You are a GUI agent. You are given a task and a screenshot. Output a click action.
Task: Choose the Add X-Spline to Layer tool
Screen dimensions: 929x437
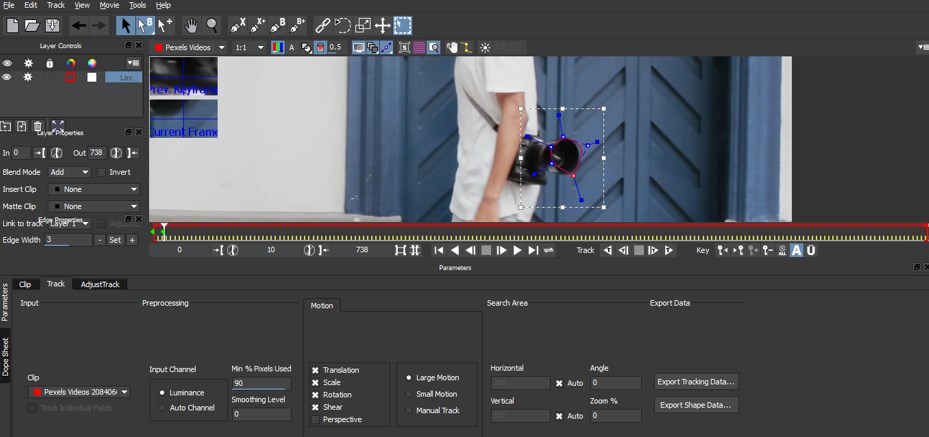258,25
